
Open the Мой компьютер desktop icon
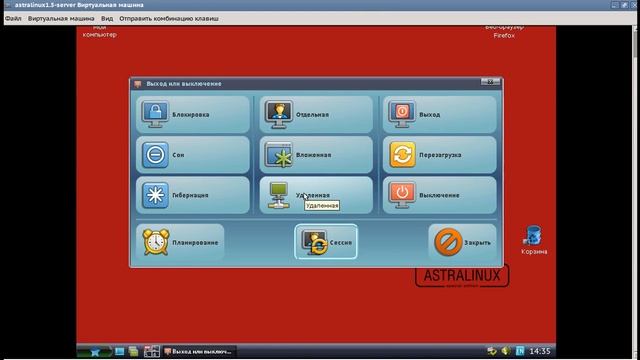tap(100, 31)
